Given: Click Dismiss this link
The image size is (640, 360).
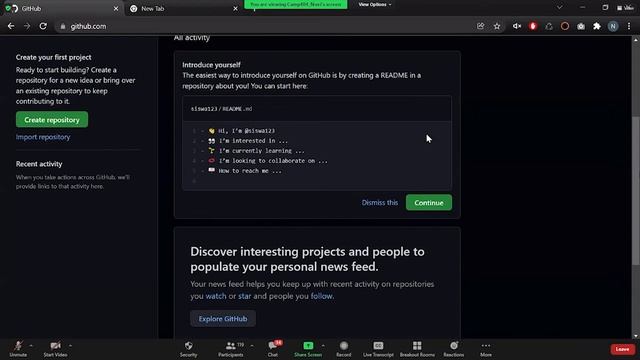Looking at the screenshot, I should pyautogui.click(x=380, y=203).
